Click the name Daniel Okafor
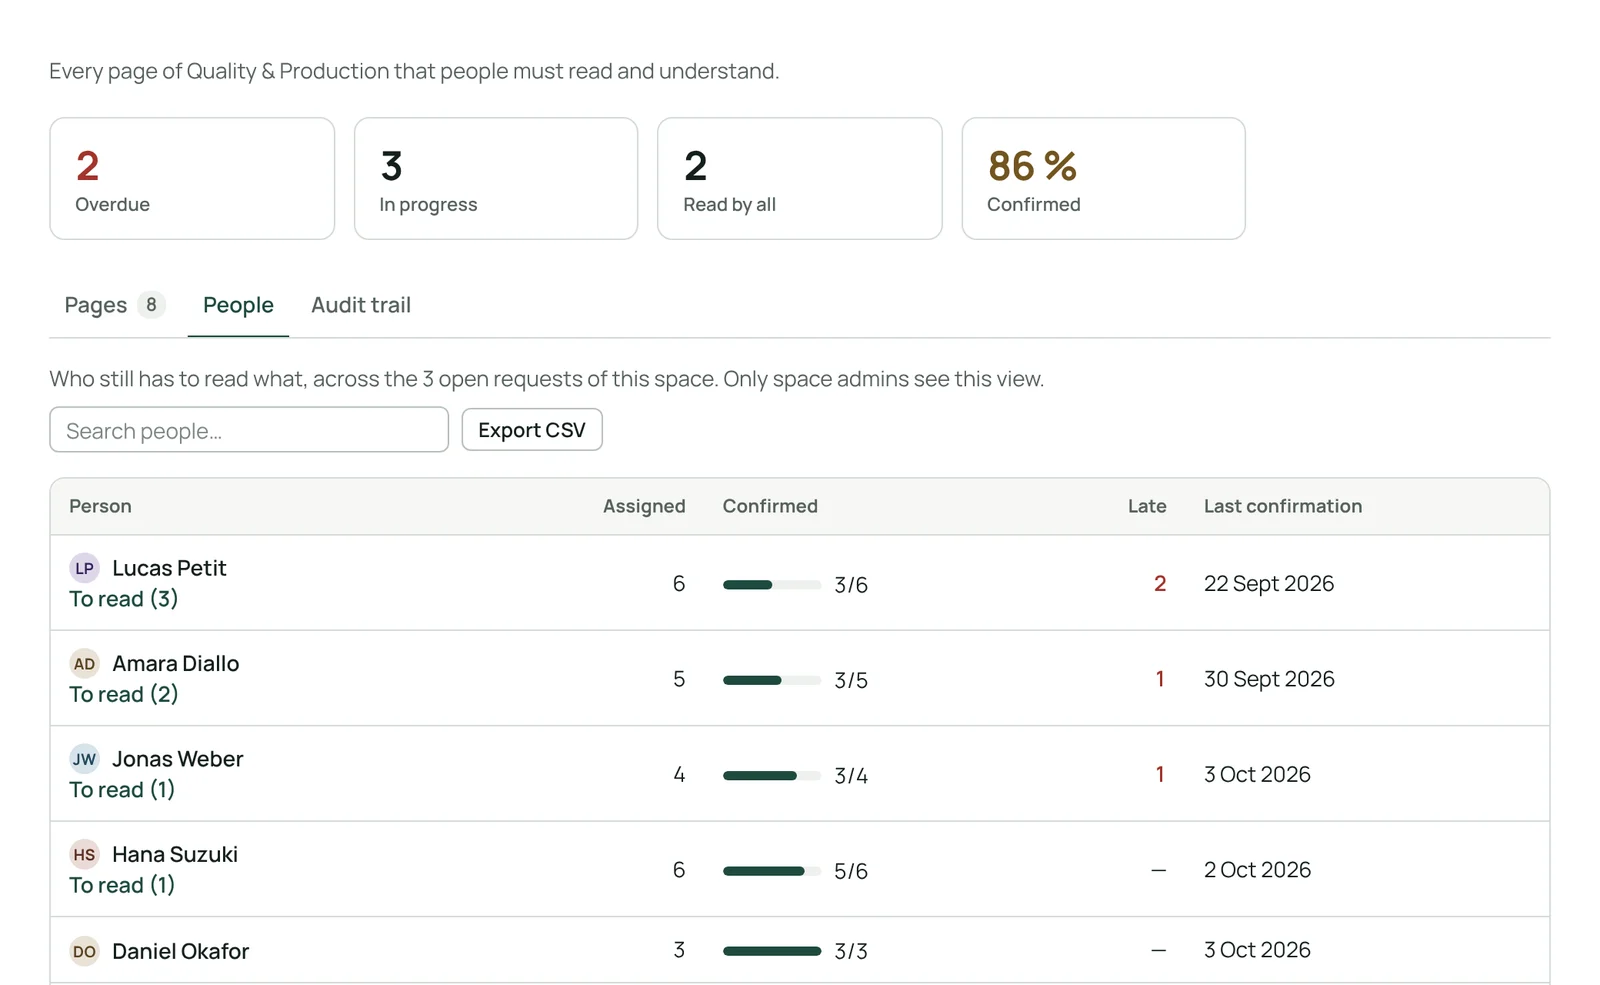Viewport: 1600px width, 985px height. click(180, 951)
